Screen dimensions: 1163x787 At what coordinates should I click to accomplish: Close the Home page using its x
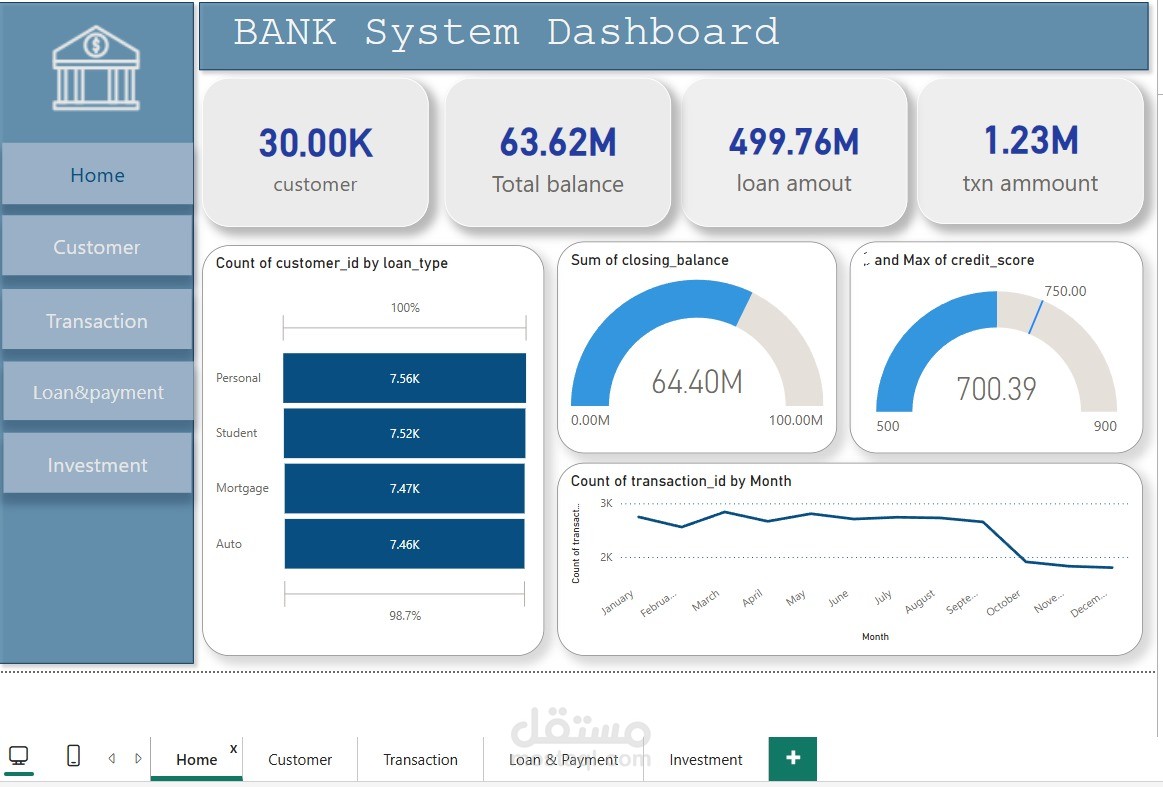233,747
